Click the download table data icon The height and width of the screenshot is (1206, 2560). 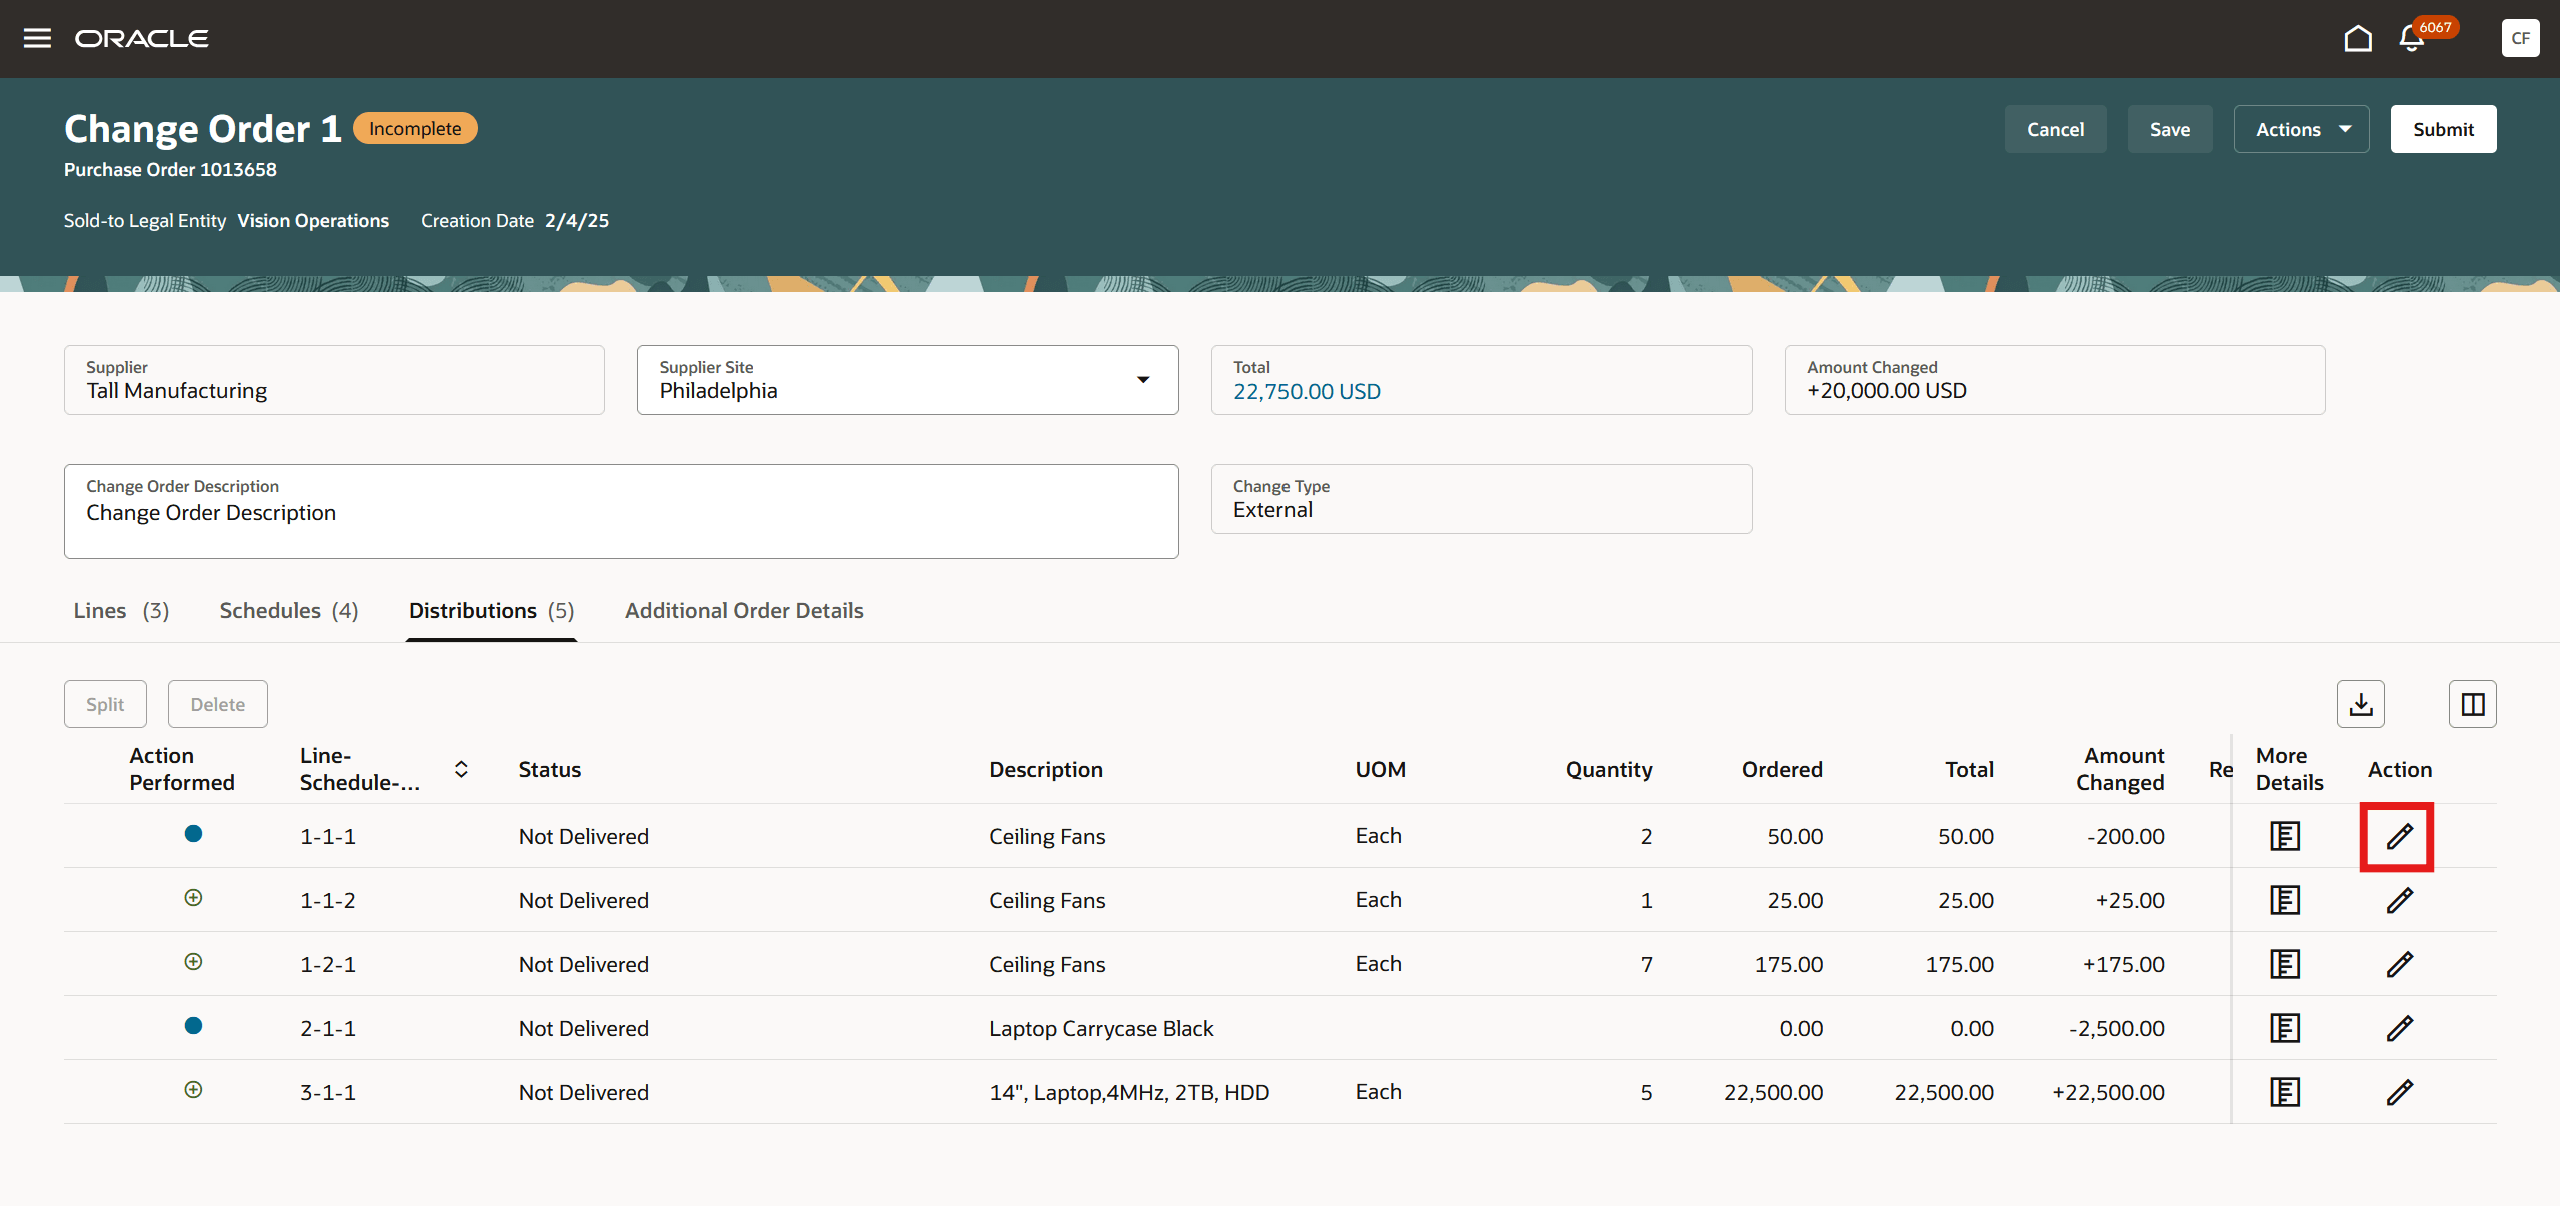click(x=2360, y=704)
